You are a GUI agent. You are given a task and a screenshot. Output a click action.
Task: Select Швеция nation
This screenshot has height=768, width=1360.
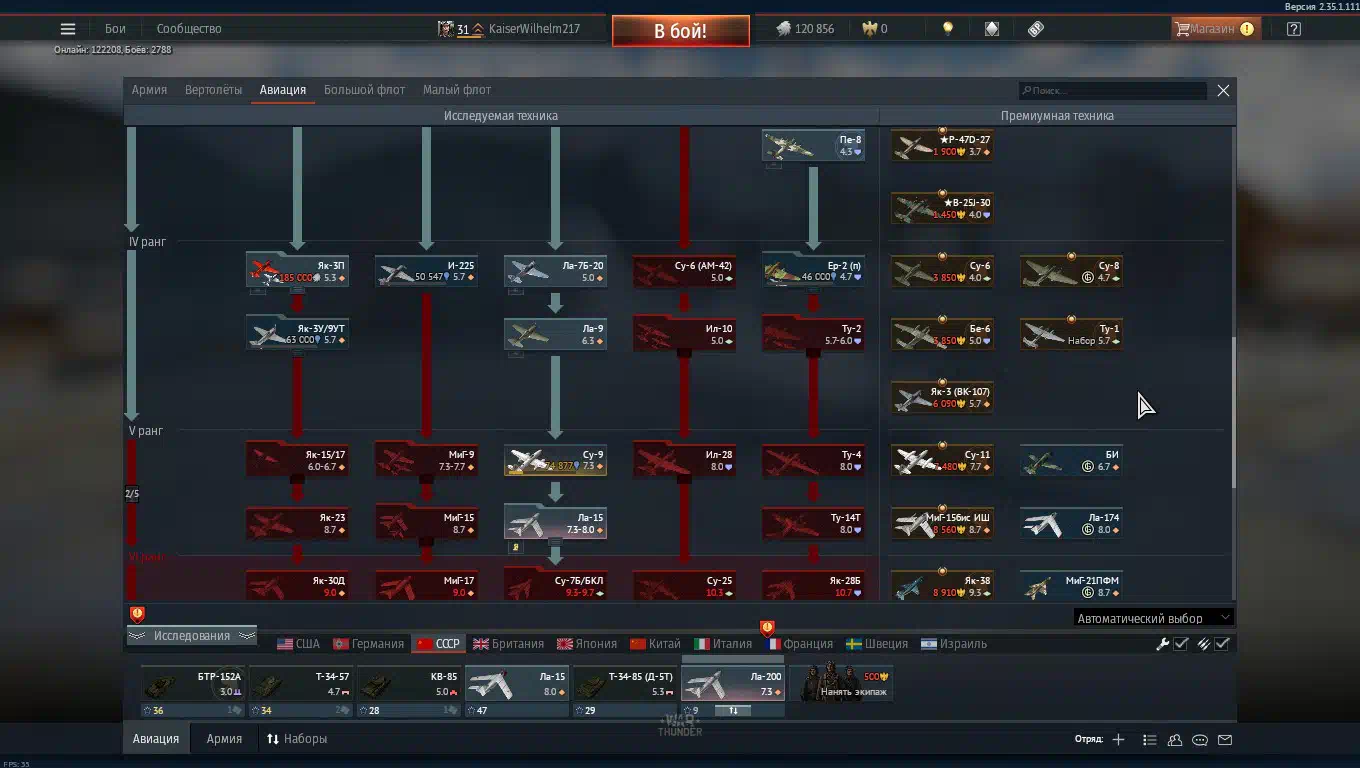pyautogui.click(x=877, y=644)
